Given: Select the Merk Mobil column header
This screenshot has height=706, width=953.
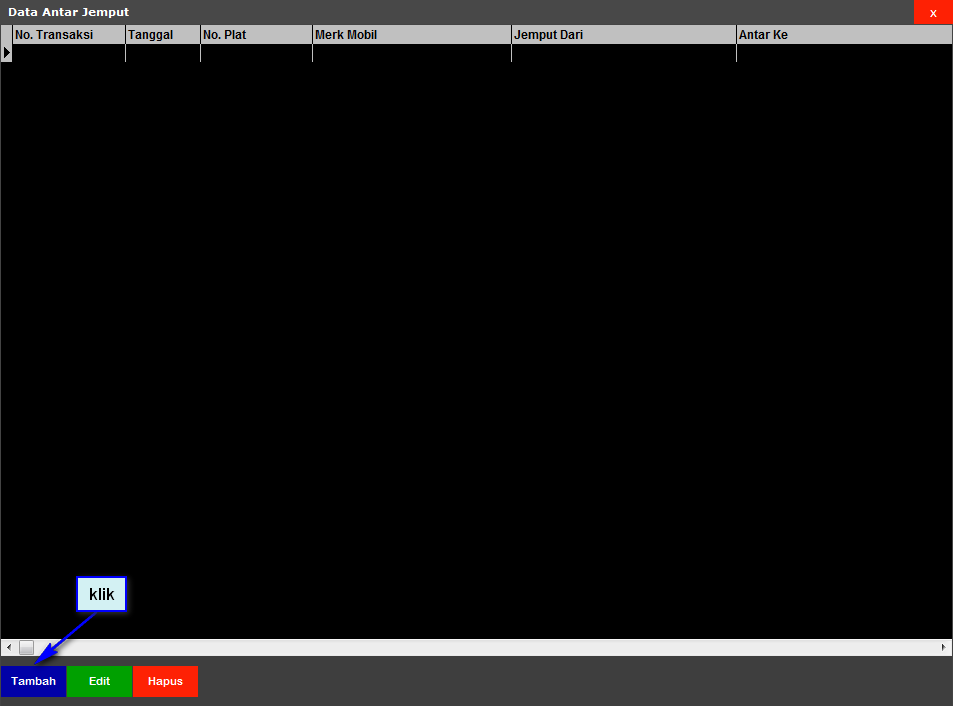Looking at the screenshot, I should click(x=411, y=35).
